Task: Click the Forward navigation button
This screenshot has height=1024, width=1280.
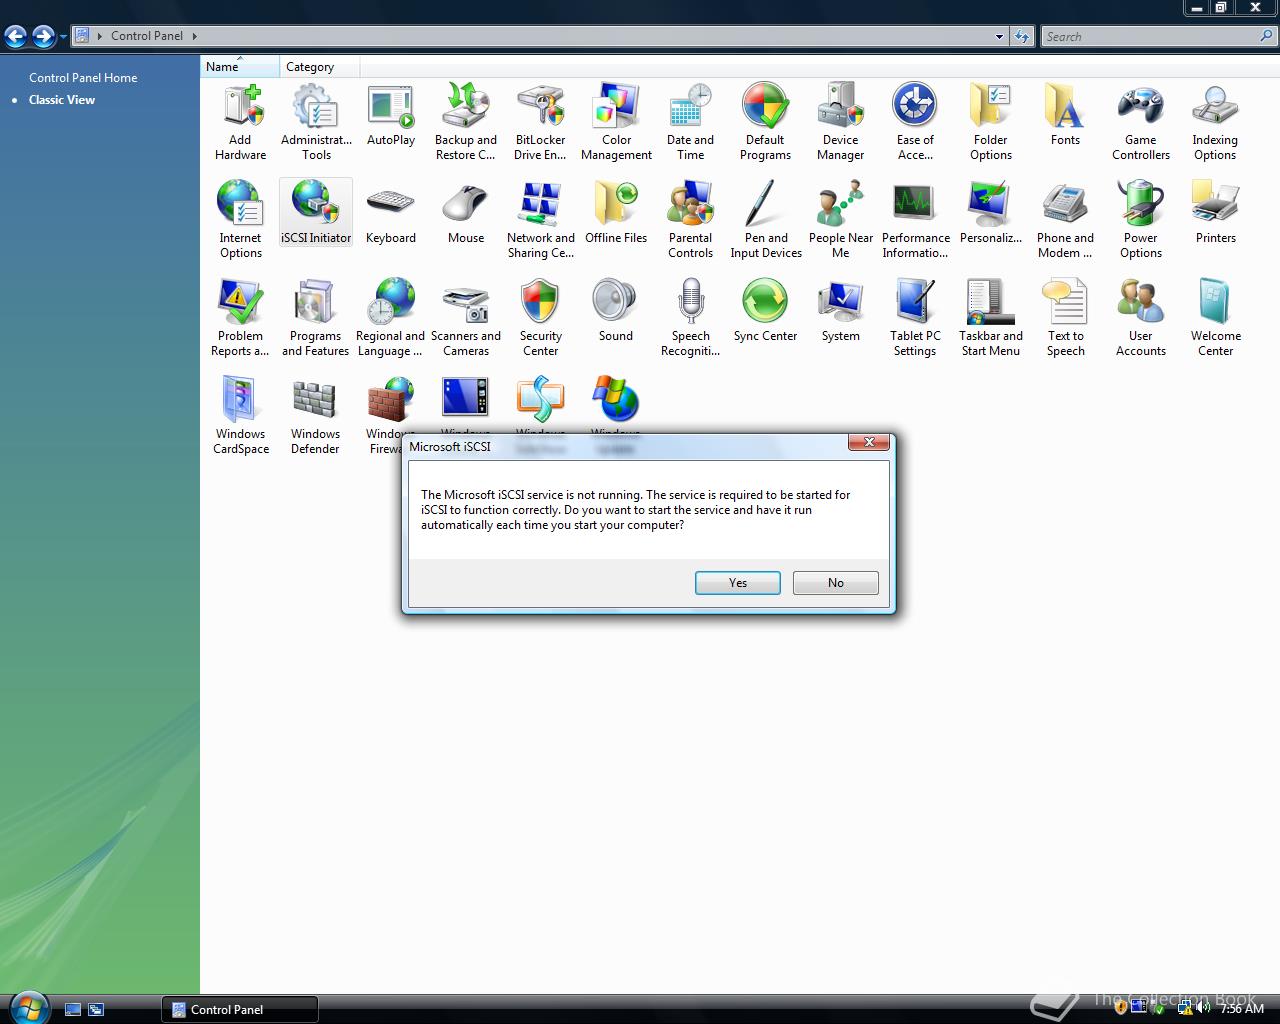Action: click(43, 37)
